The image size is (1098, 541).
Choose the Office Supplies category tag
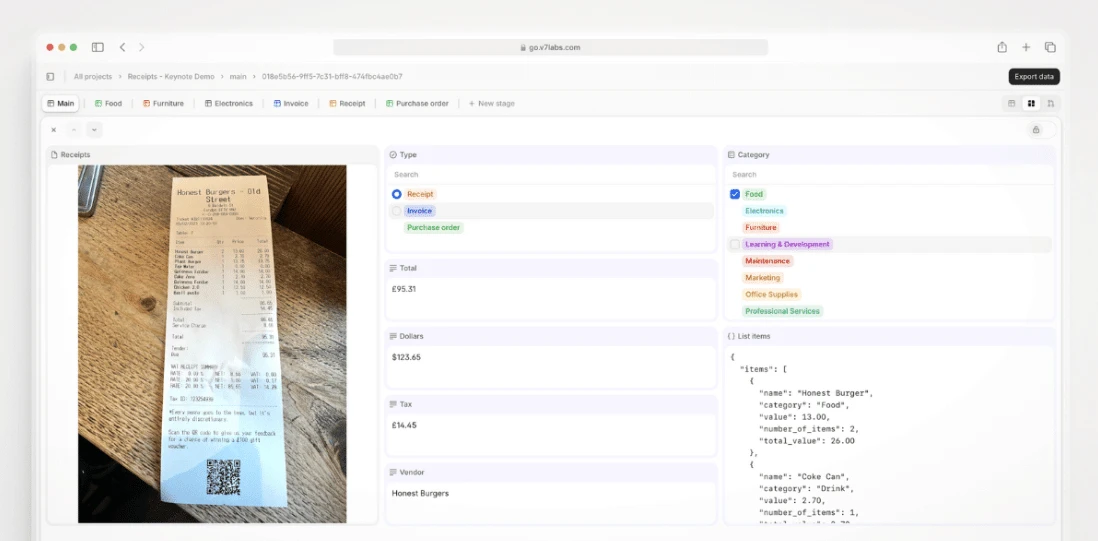tap(772, 295)
